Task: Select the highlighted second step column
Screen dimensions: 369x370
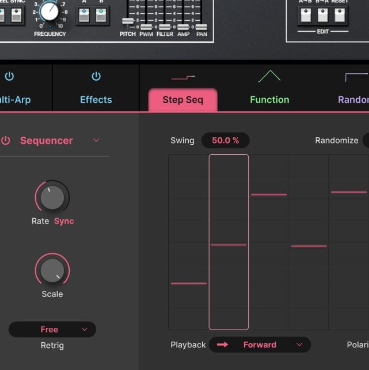Action: (229, 242)
